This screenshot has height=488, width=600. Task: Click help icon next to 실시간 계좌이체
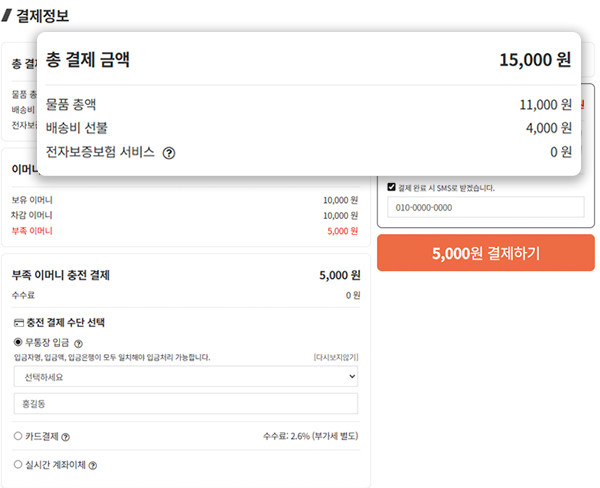tap(93, 465)
